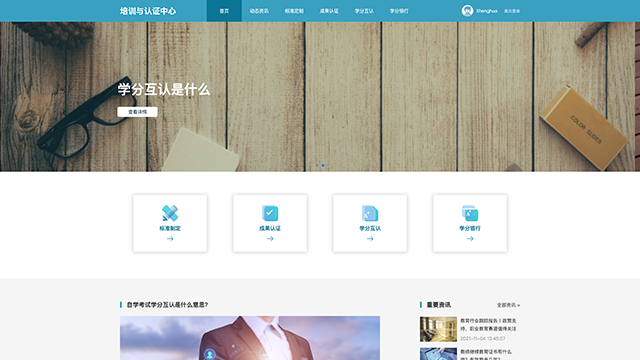This screenshot has width=640, height=360.
Task: Click the 学分银行 stacked cards icon
Action: coord(470,213)
